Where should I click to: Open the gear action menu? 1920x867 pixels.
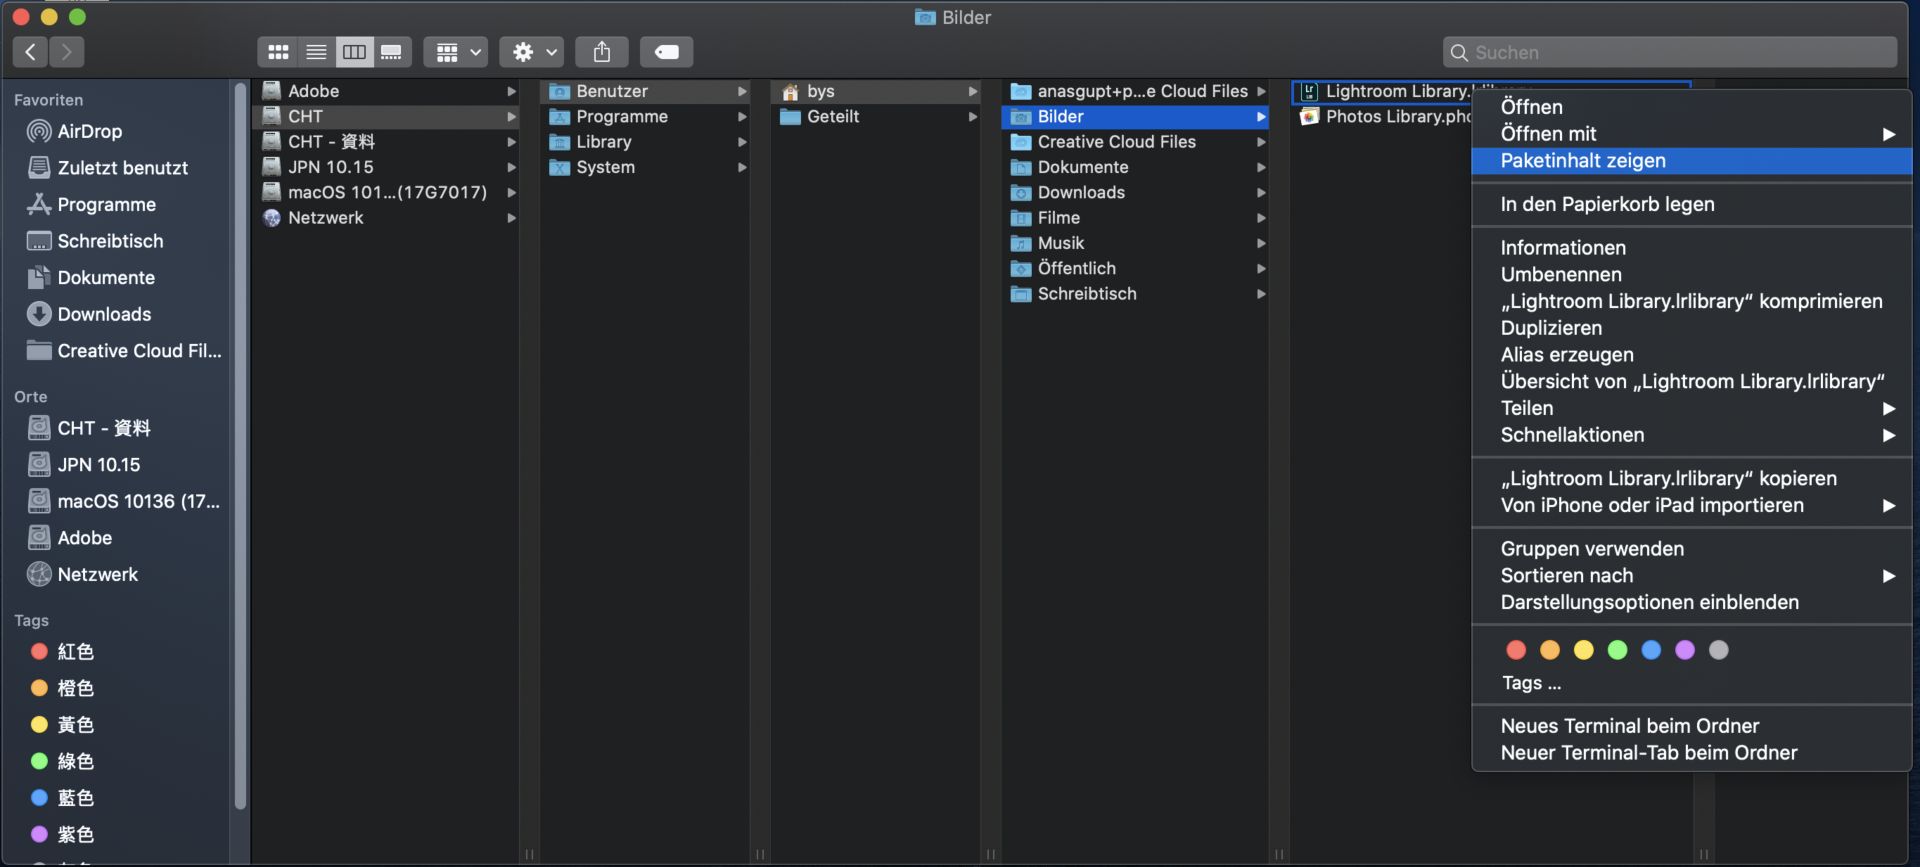coord(533,52)
